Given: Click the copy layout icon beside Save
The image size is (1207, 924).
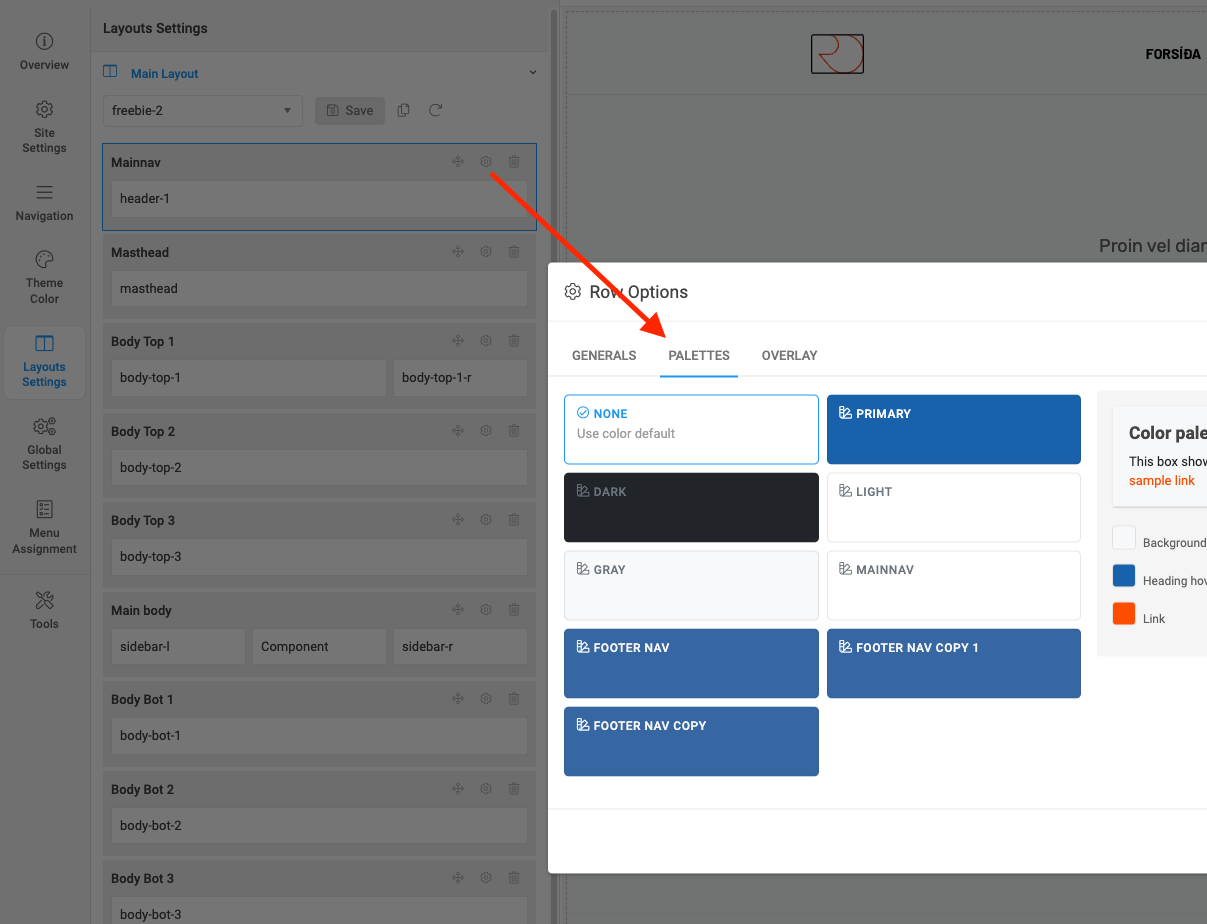Looking at the screenshot, I should tap(403, 111).
